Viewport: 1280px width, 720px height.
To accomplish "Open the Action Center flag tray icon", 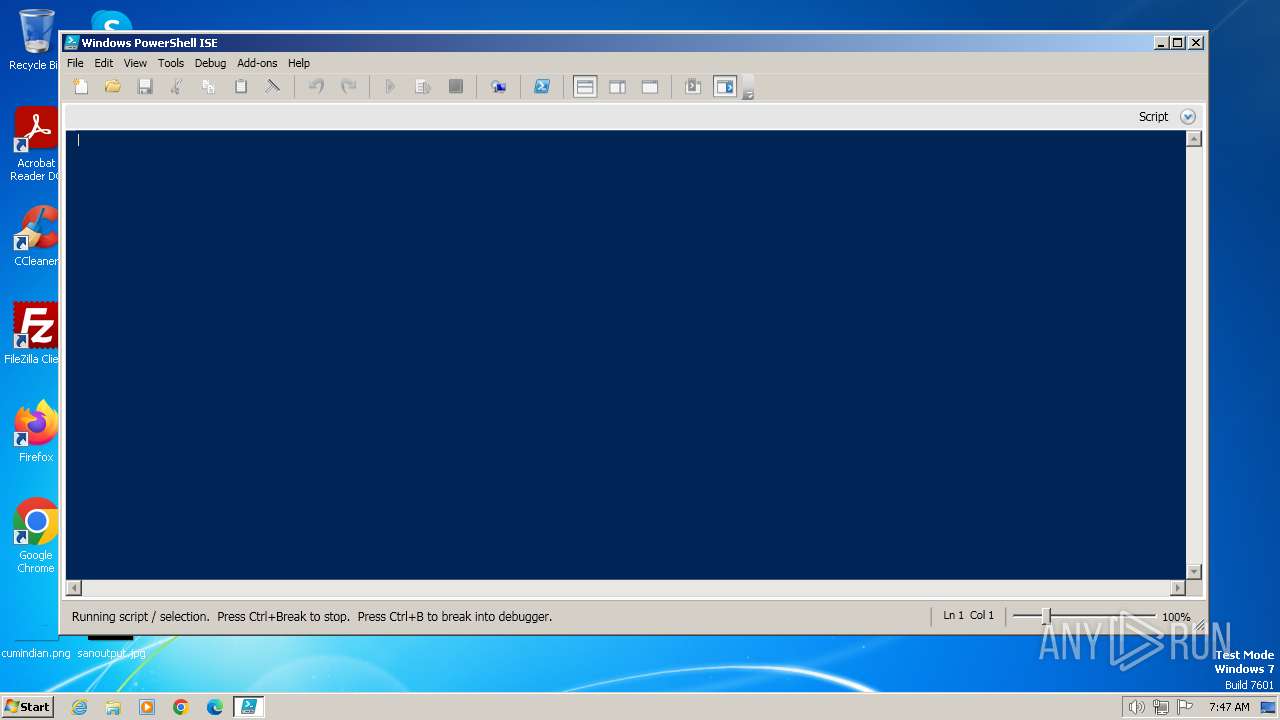I will [1185, 707].
